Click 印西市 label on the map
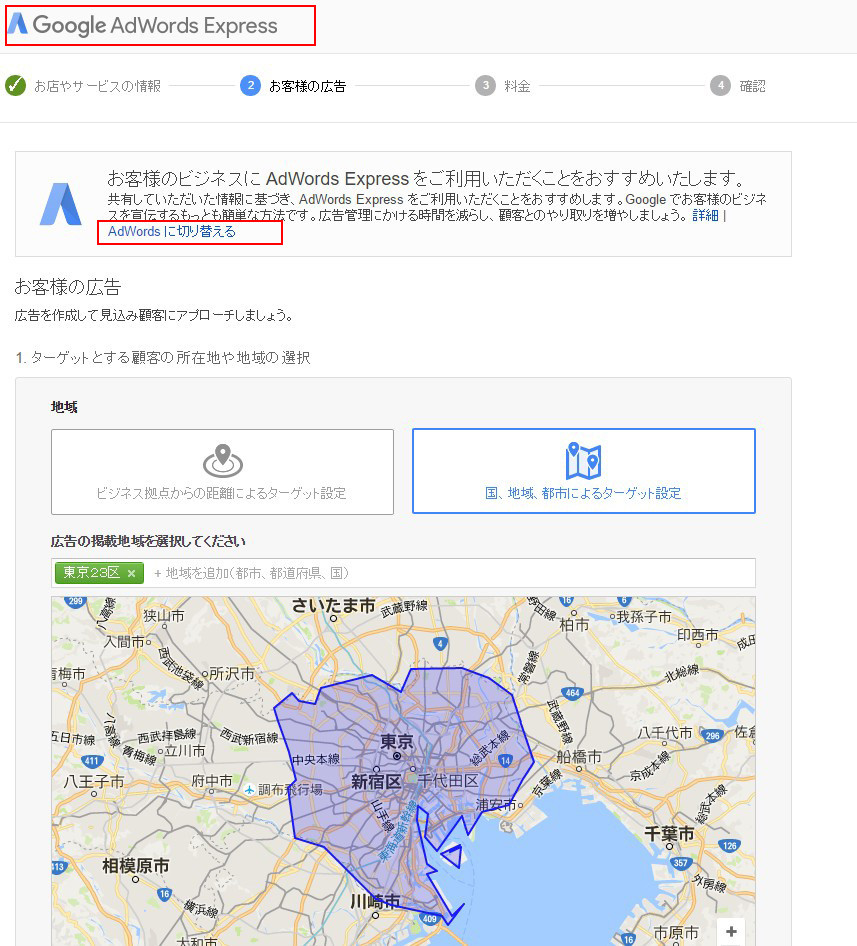This screenshot has height=946, width=857. (x=698, y=635)
